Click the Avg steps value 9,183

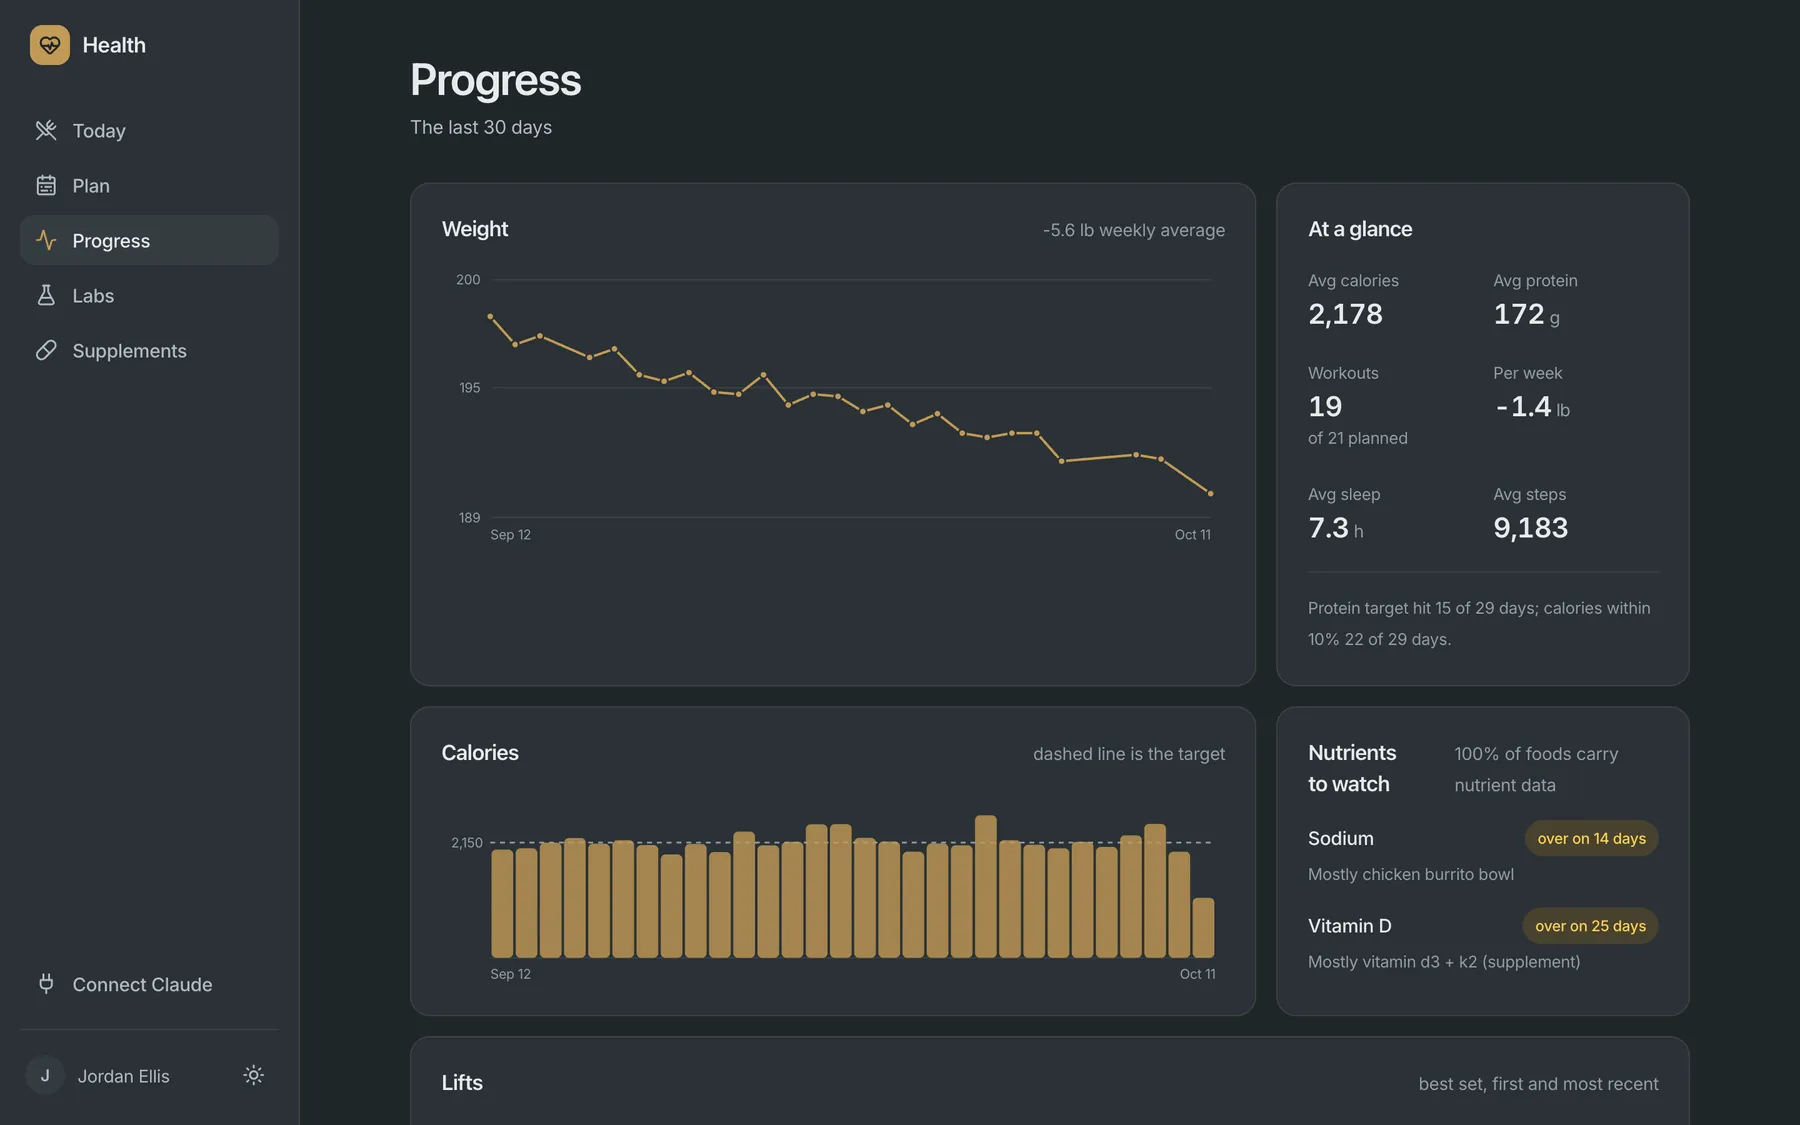tap(1530, 528)
